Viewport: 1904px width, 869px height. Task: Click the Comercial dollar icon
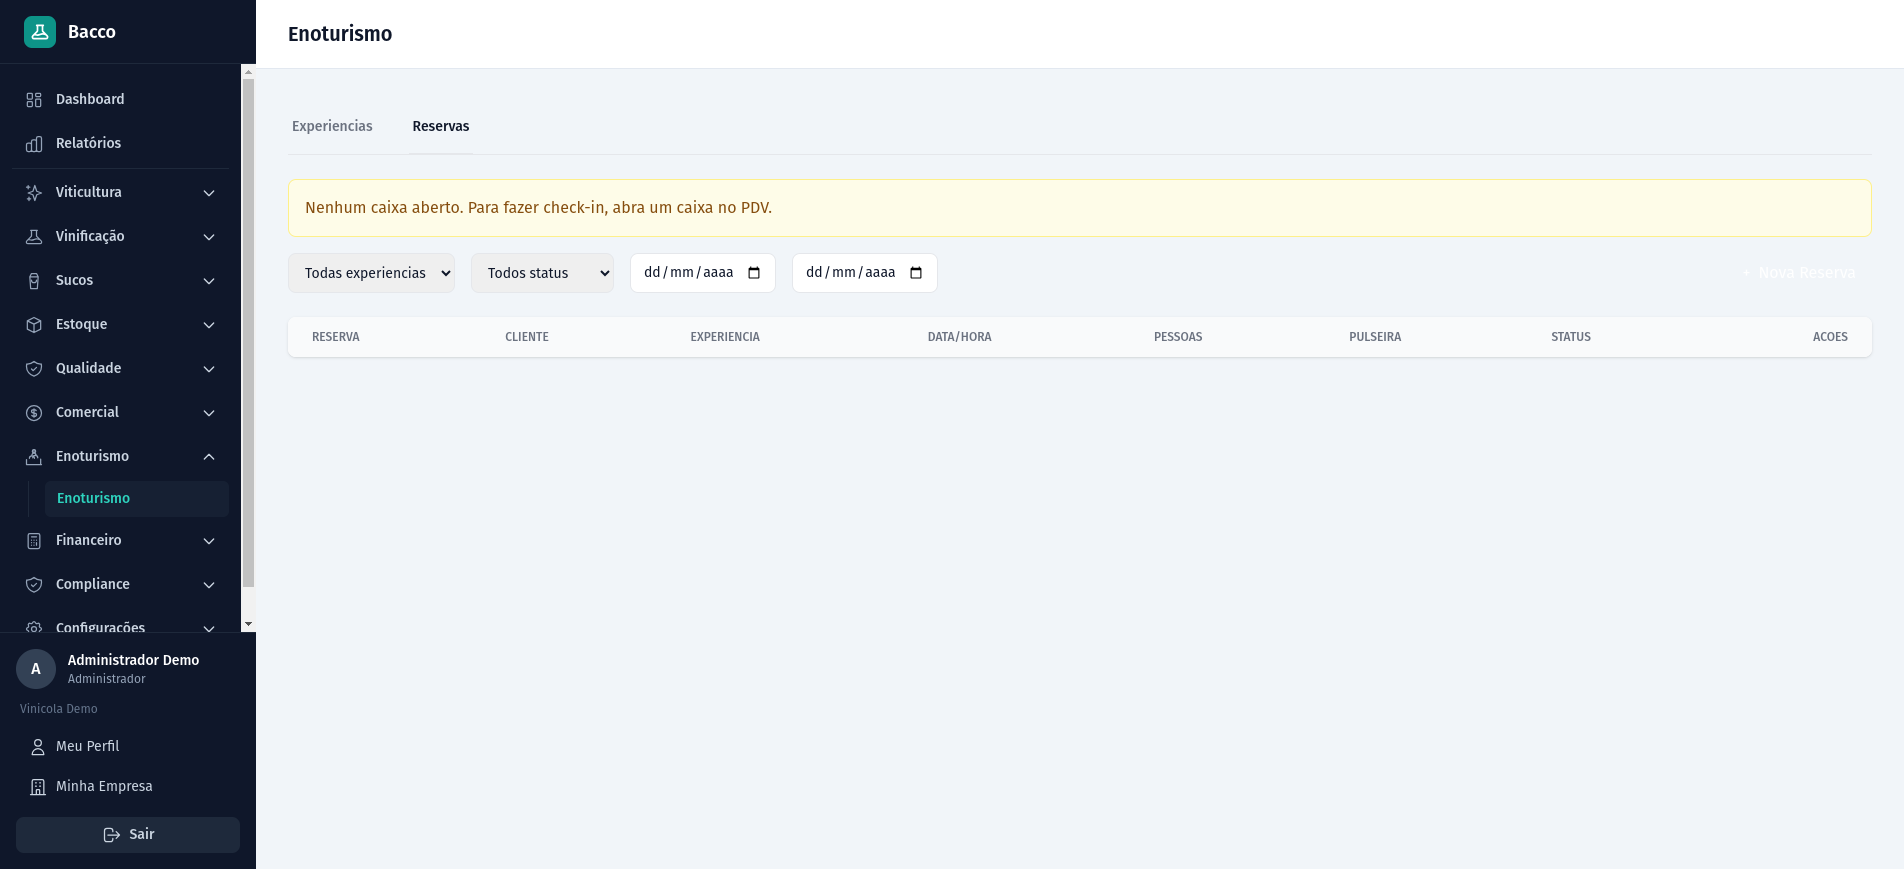tap(34, 413)
